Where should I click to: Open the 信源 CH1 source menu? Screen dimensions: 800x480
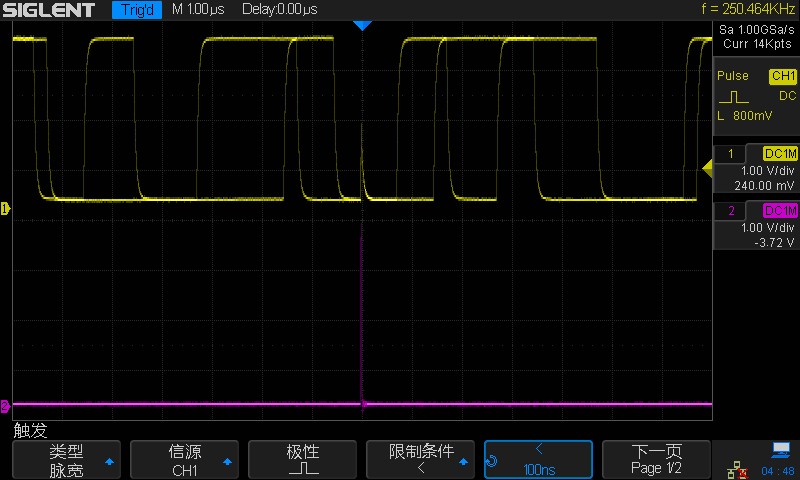[184, 460]
